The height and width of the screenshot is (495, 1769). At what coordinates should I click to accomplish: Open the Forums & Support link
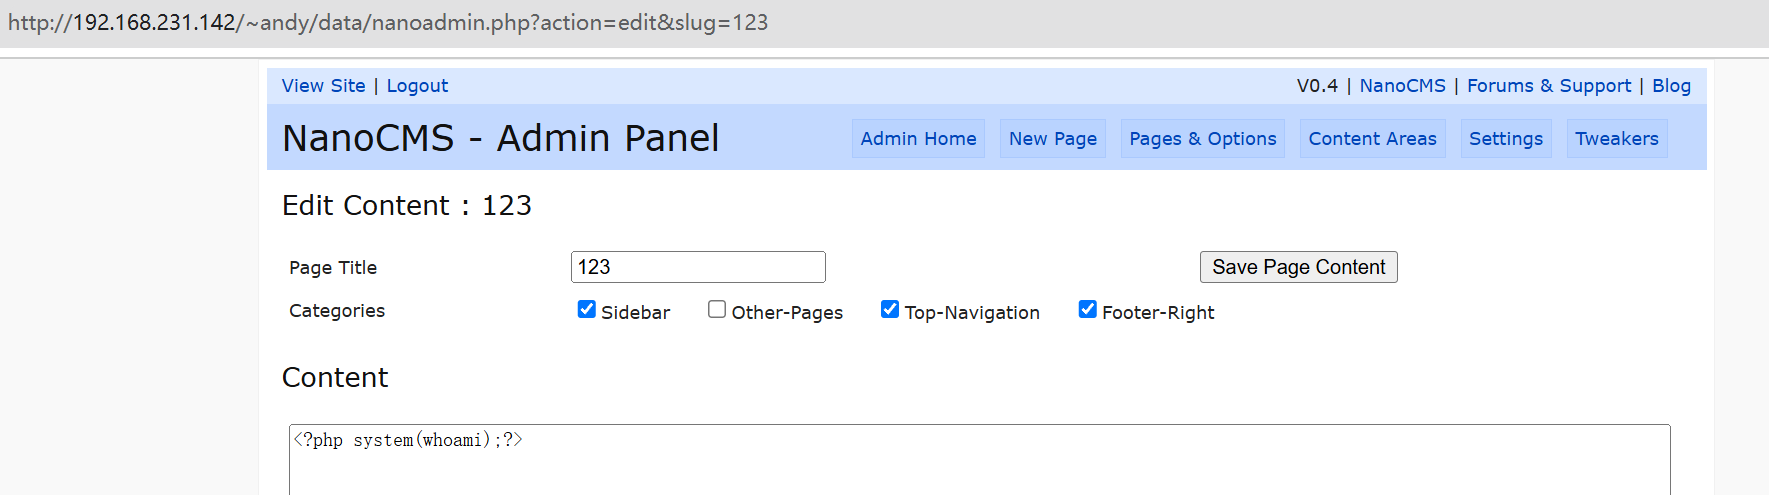pyautogui.click(x=1548, y=86)
